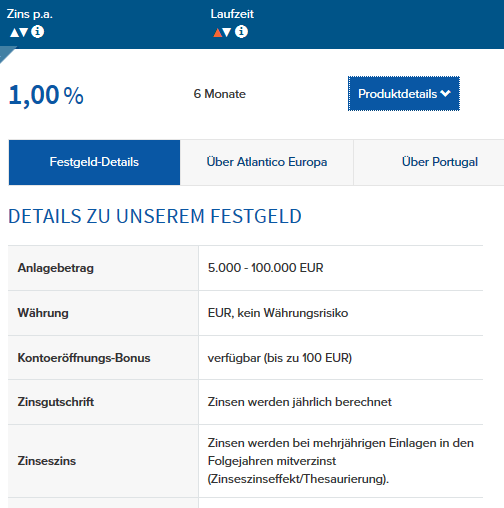Screen dimensions: 504x508
Task: Click the Anlagebetrag row label
Action: click(56, 268)
